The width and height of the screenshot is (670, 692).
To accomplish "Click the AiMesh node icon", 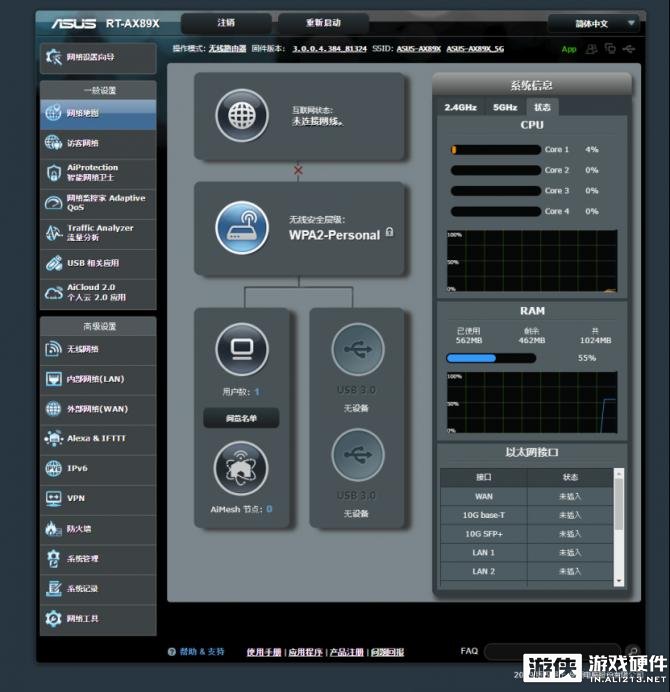I will [x=241, y=468].
